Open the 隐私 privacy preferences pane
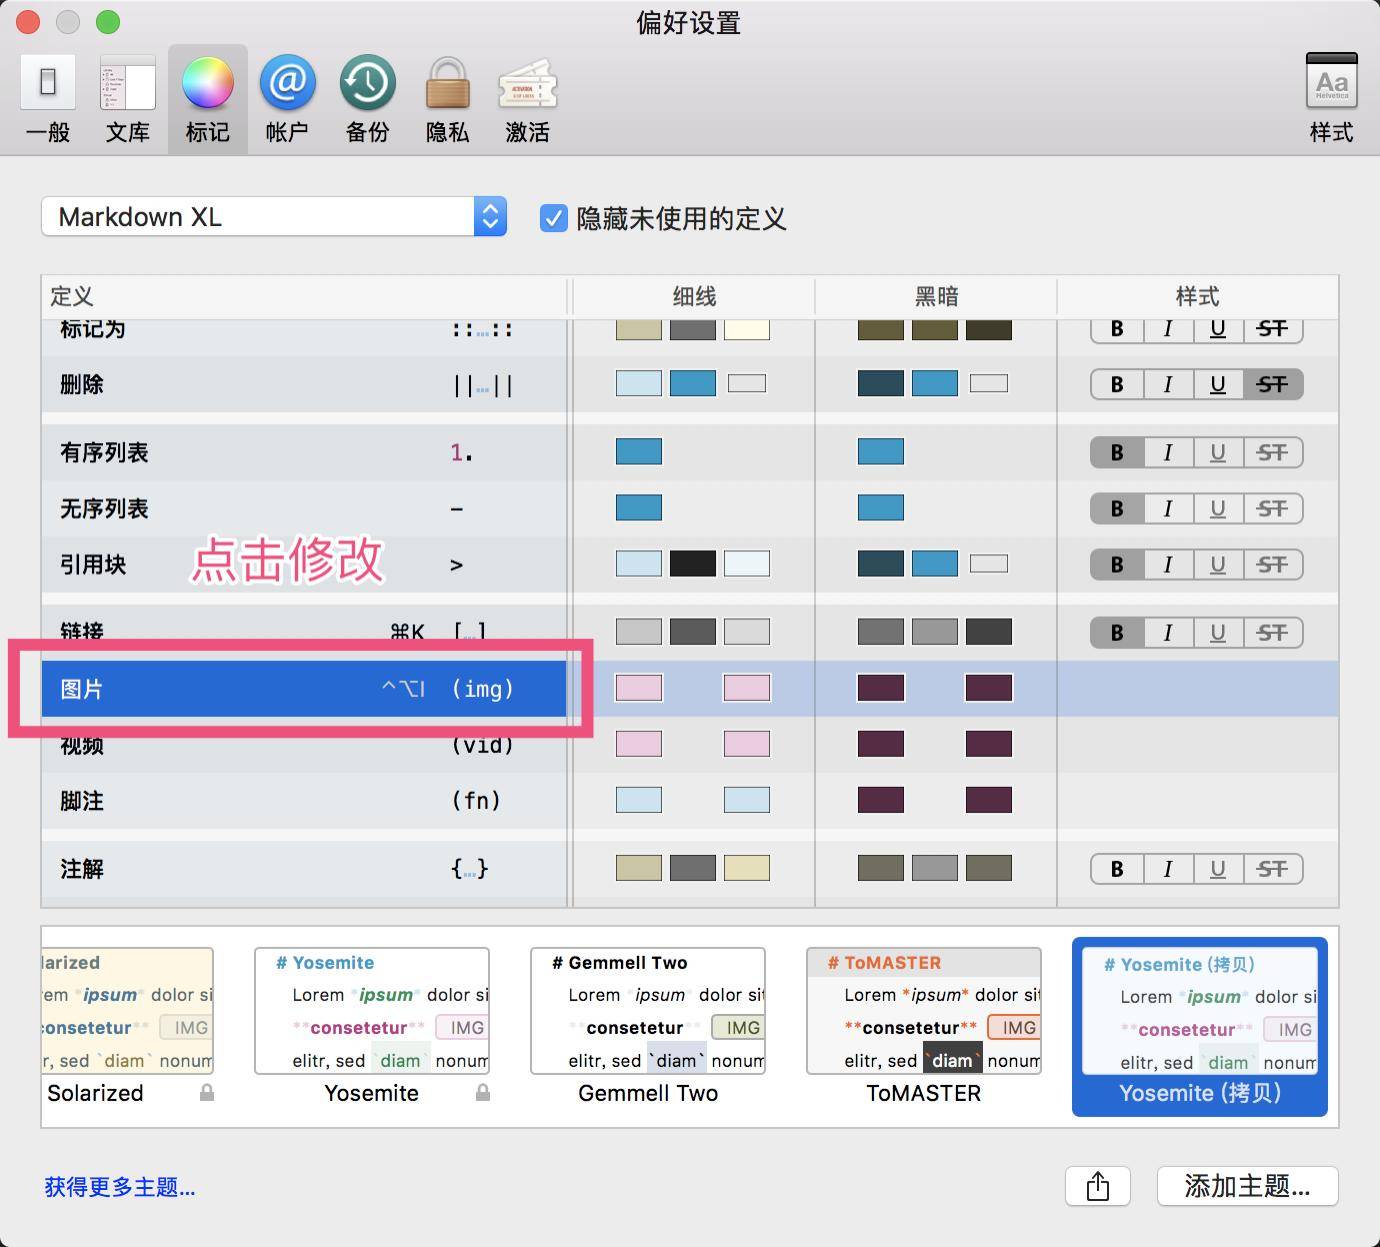 pyautogui.click(x=447, y=99)
